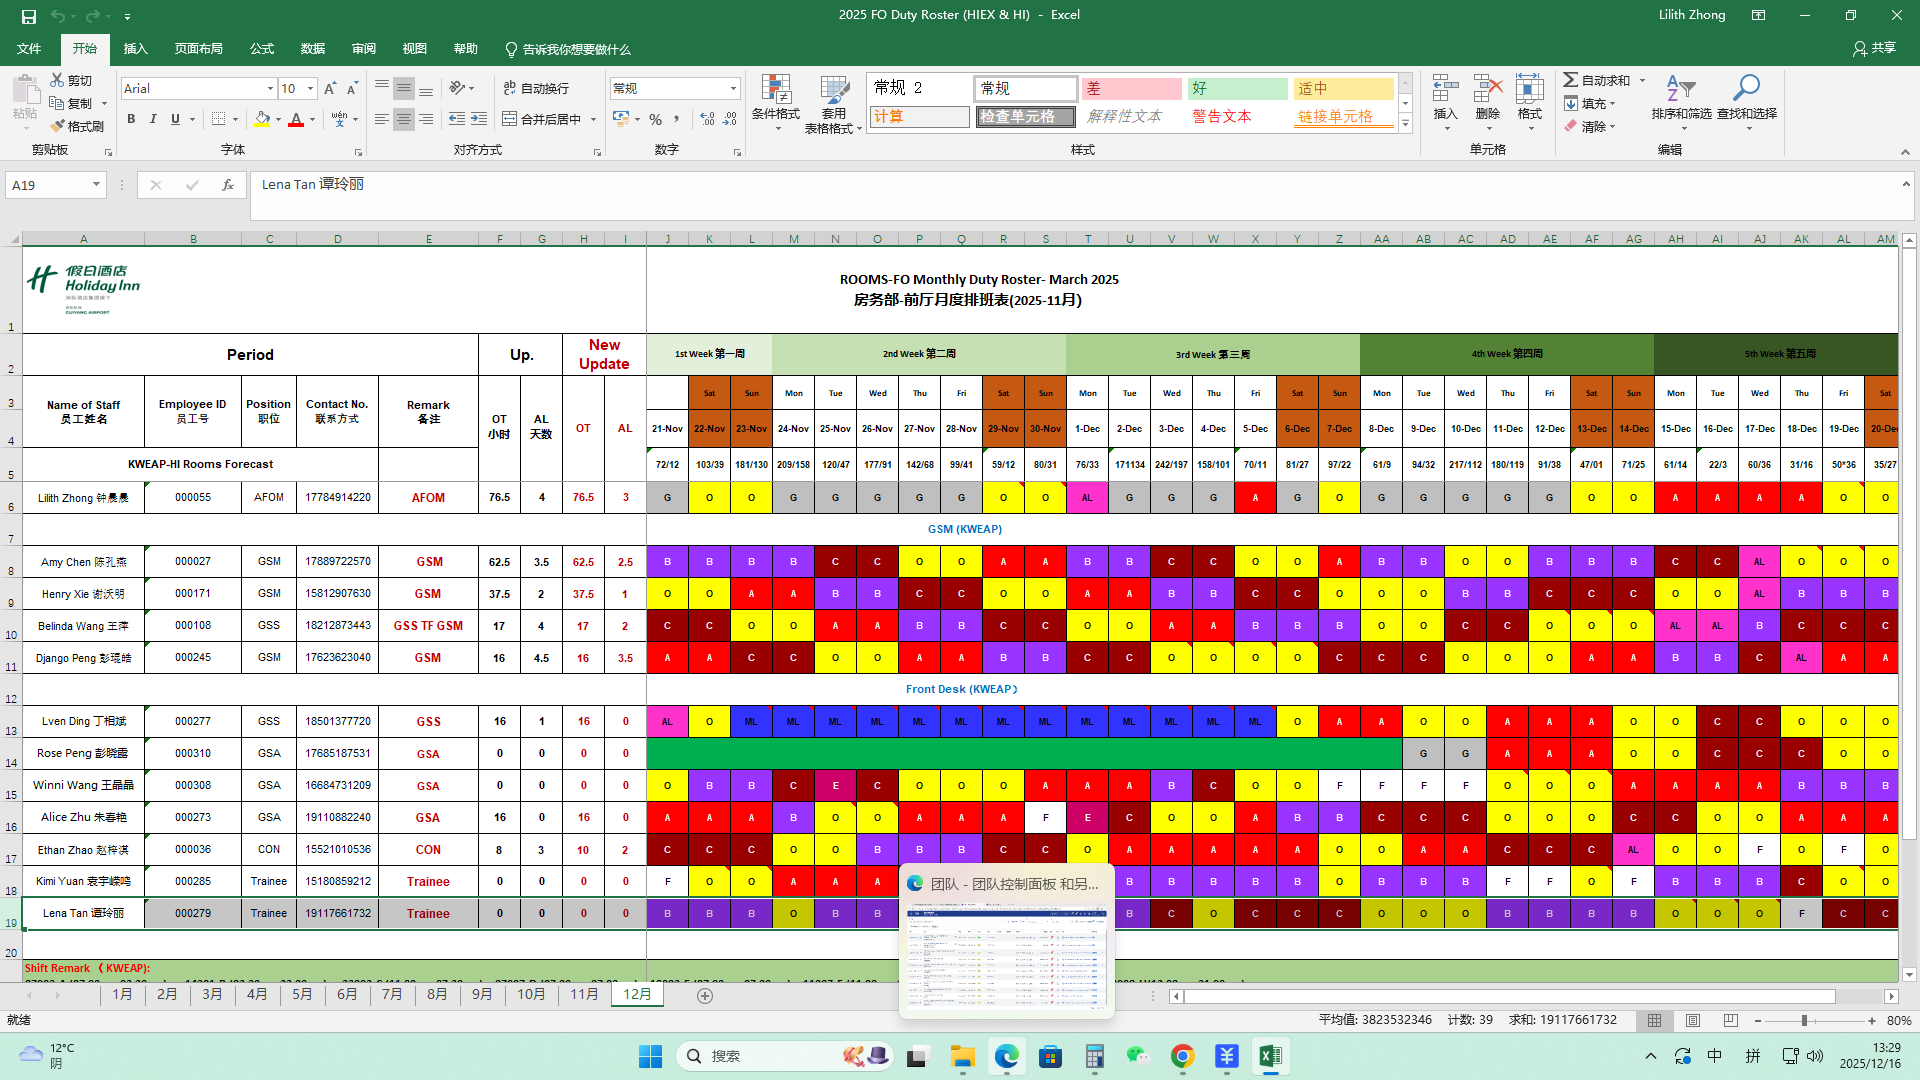Viewport: 1920px width, 1080px height.
Task: Click the 告诉我你想要做什么 search box
Action: pyautogui.click(x=576, y=49)
